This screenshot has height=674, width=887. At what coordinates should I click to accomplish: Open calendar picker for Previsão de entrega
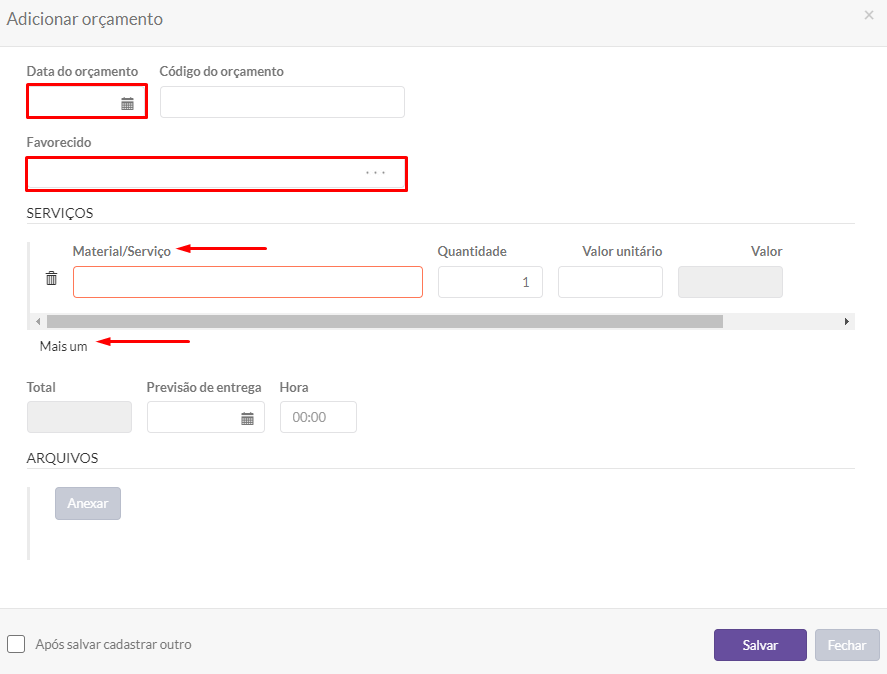(247, 418)
